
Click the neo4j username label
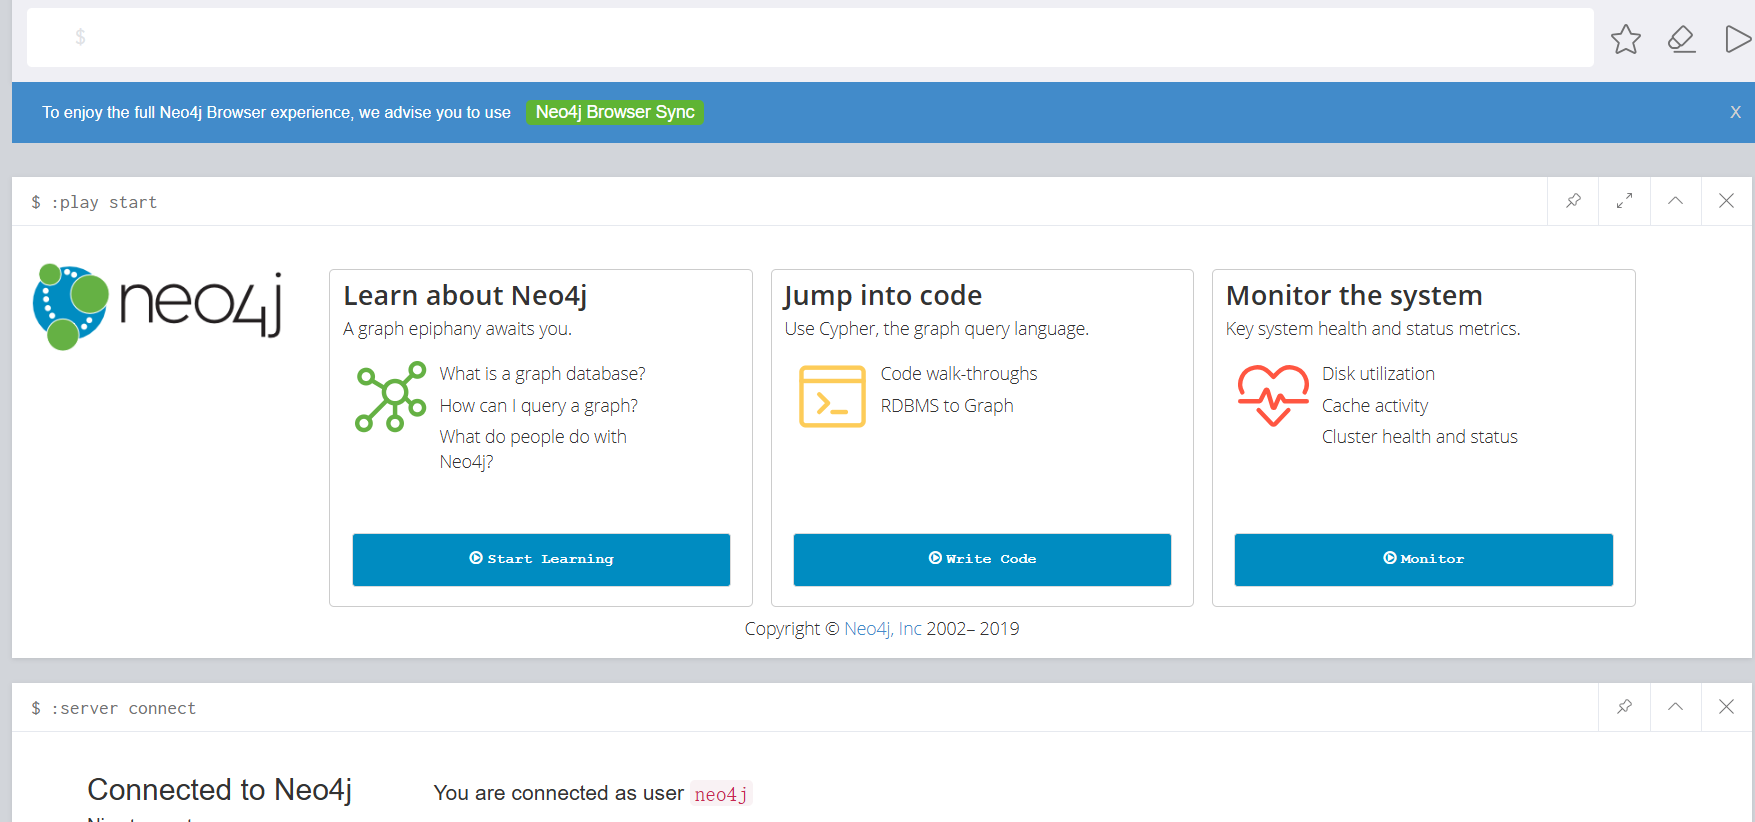click(x=721, y=794)
